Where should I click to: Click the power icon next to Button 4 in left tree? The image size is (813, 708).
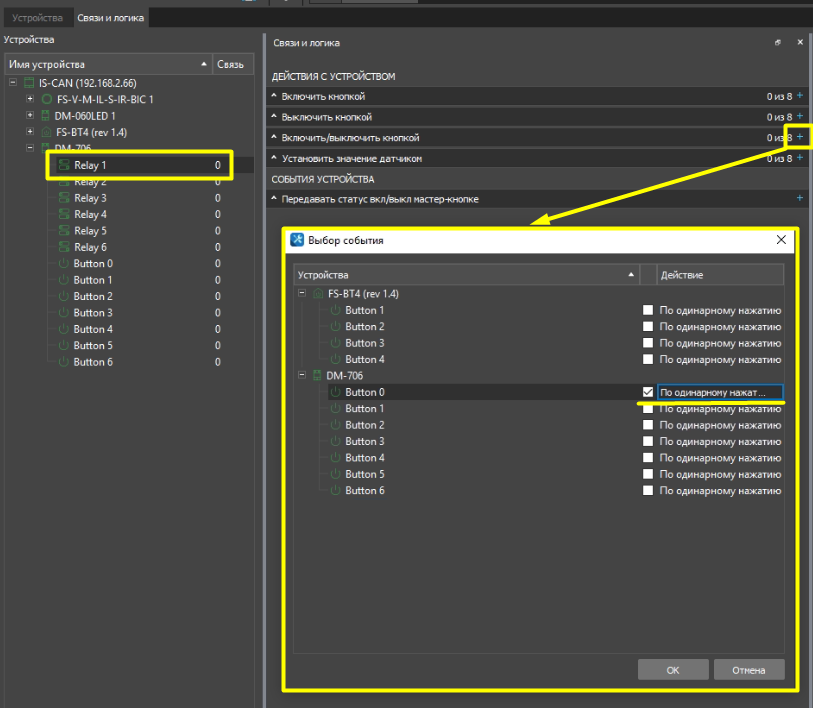click(x=64, y=329)
